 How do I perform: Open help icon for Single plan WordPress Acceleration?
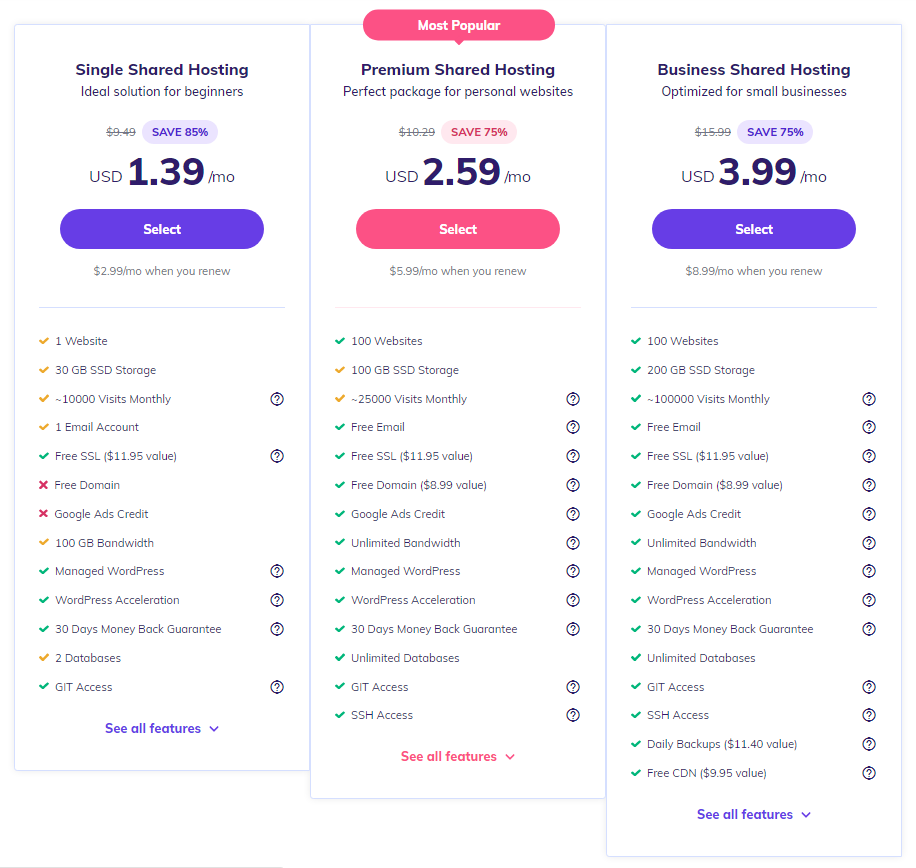(x=277, y=600)
